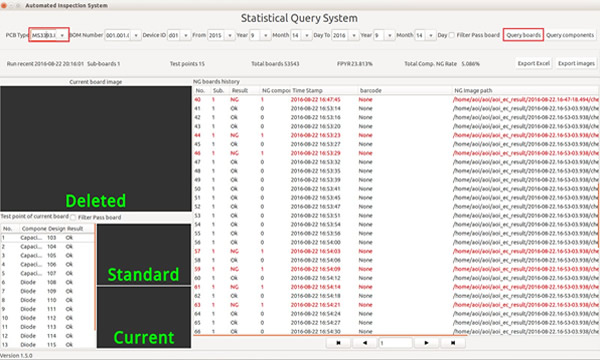Click the Sub. column header
This screenshot has width=600, height=360.
point(220,91)
